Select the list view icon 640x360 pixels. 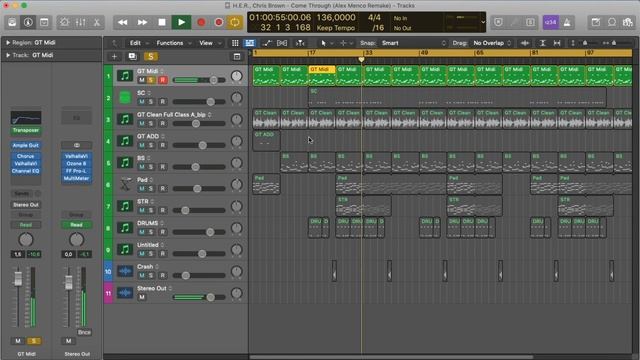pos(249,43)
